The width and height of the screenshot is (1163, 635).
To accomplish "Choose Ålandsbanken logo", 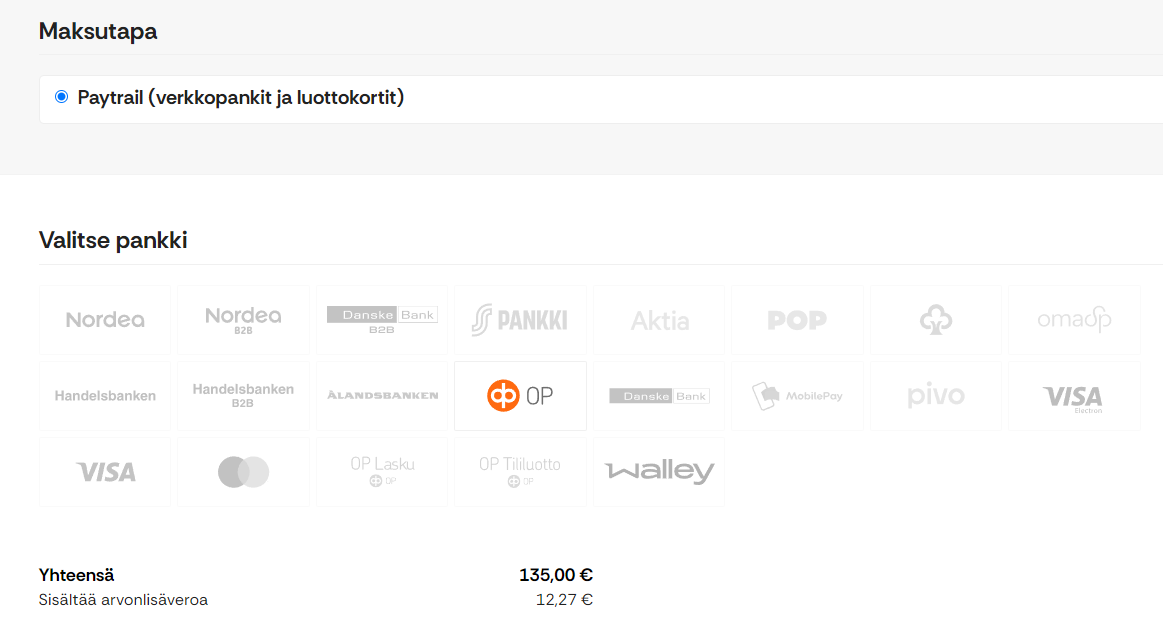I will point(382,396).
